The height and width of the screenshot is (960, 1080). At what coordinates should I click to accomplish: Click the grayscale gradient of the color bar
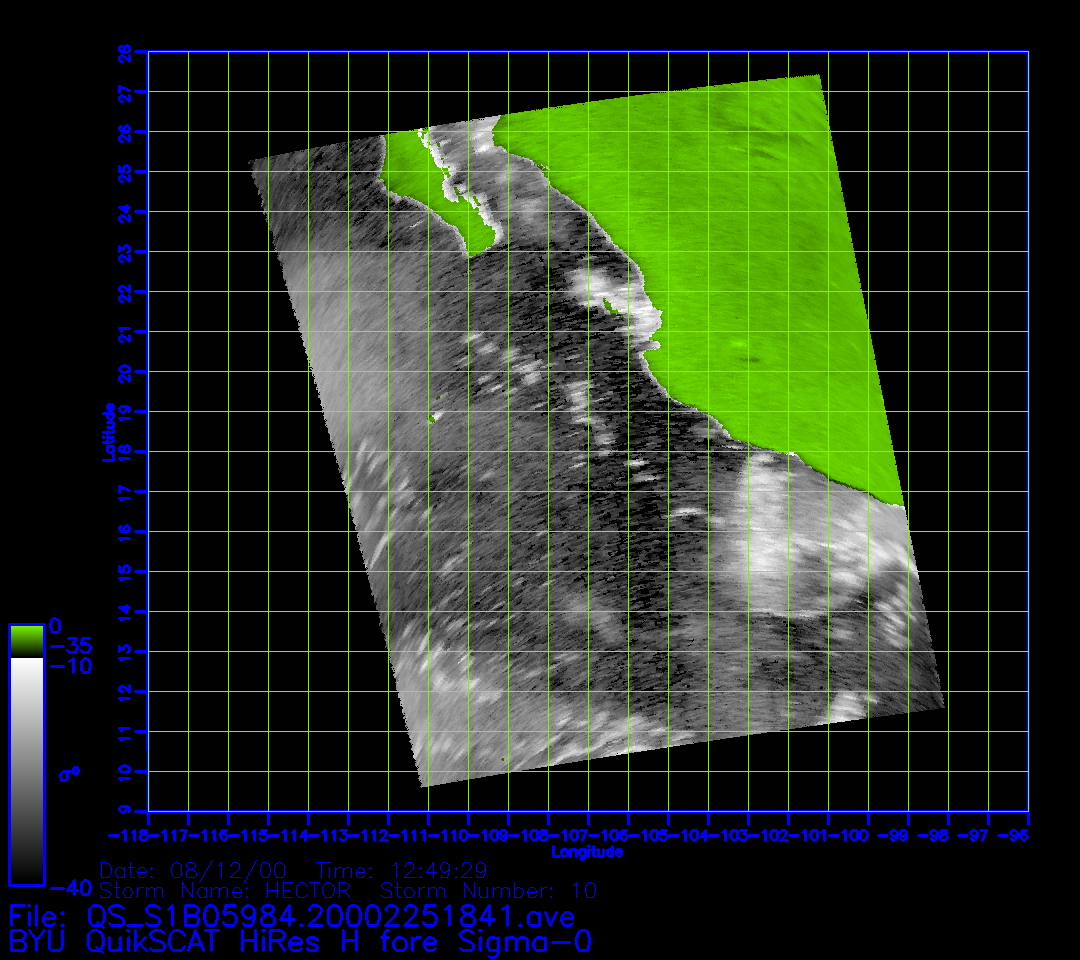tap(26, 770)
